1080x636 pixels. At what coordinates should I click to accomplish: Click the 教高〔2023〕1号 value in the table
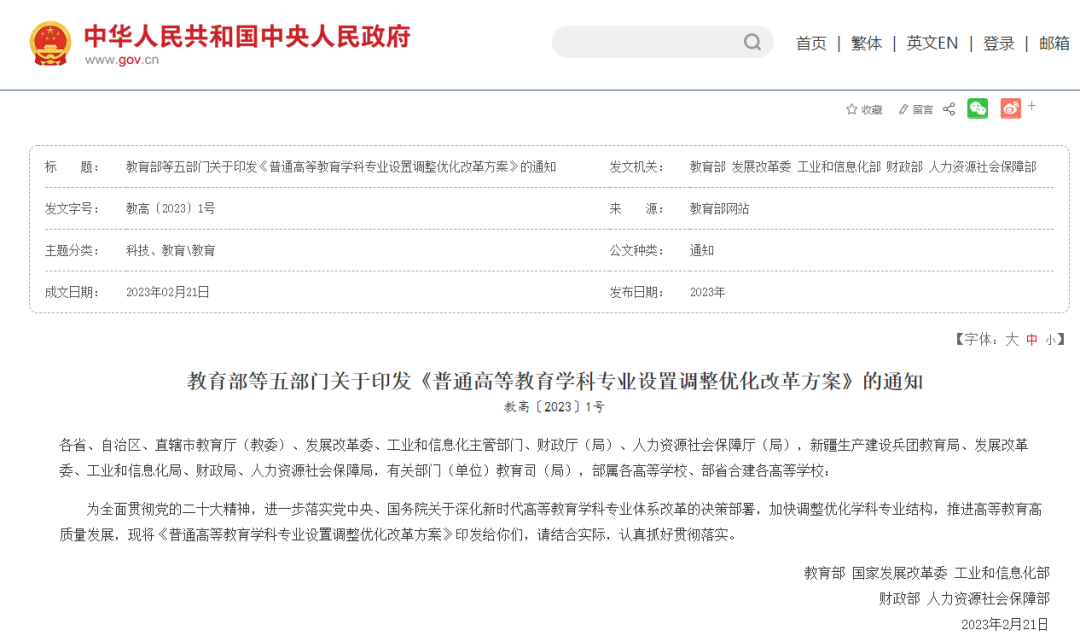point(170,209)
